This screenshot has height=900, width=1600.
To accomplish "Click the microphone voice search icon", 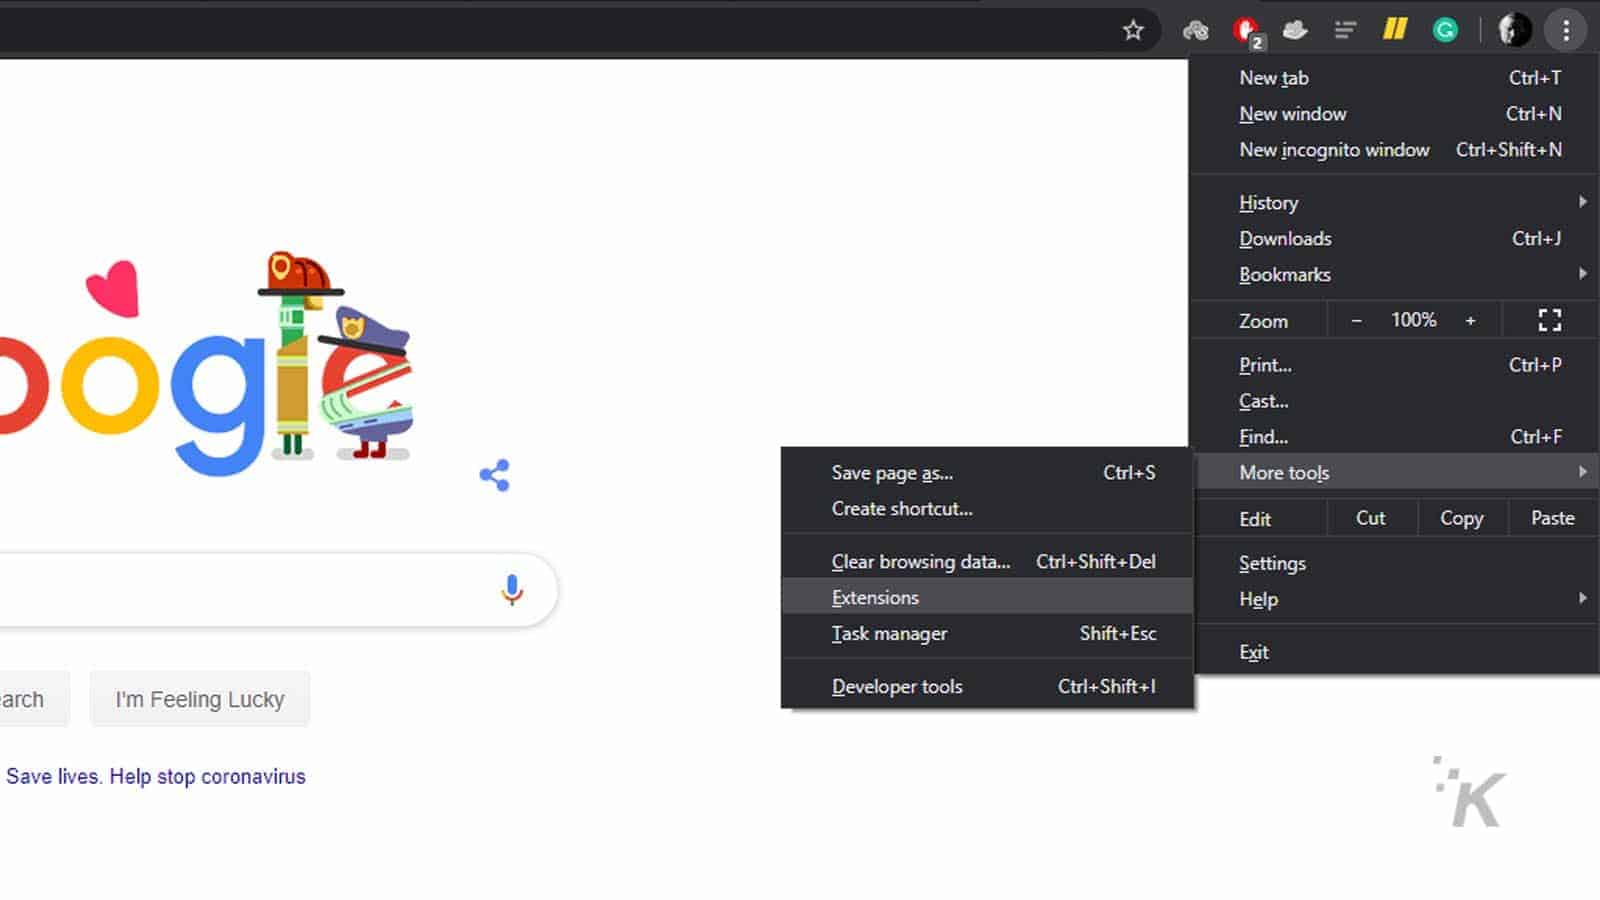I will tap(512, 590).
